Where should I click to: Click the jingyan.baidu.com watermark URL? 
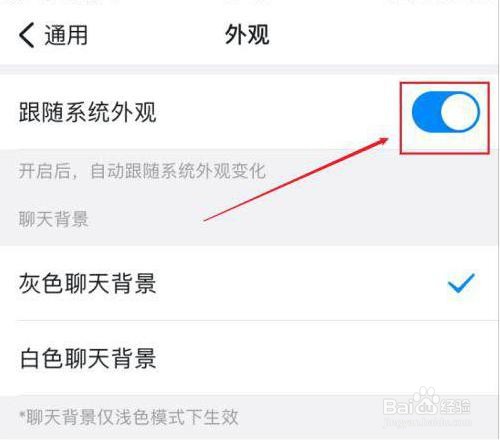click(428, 422)
